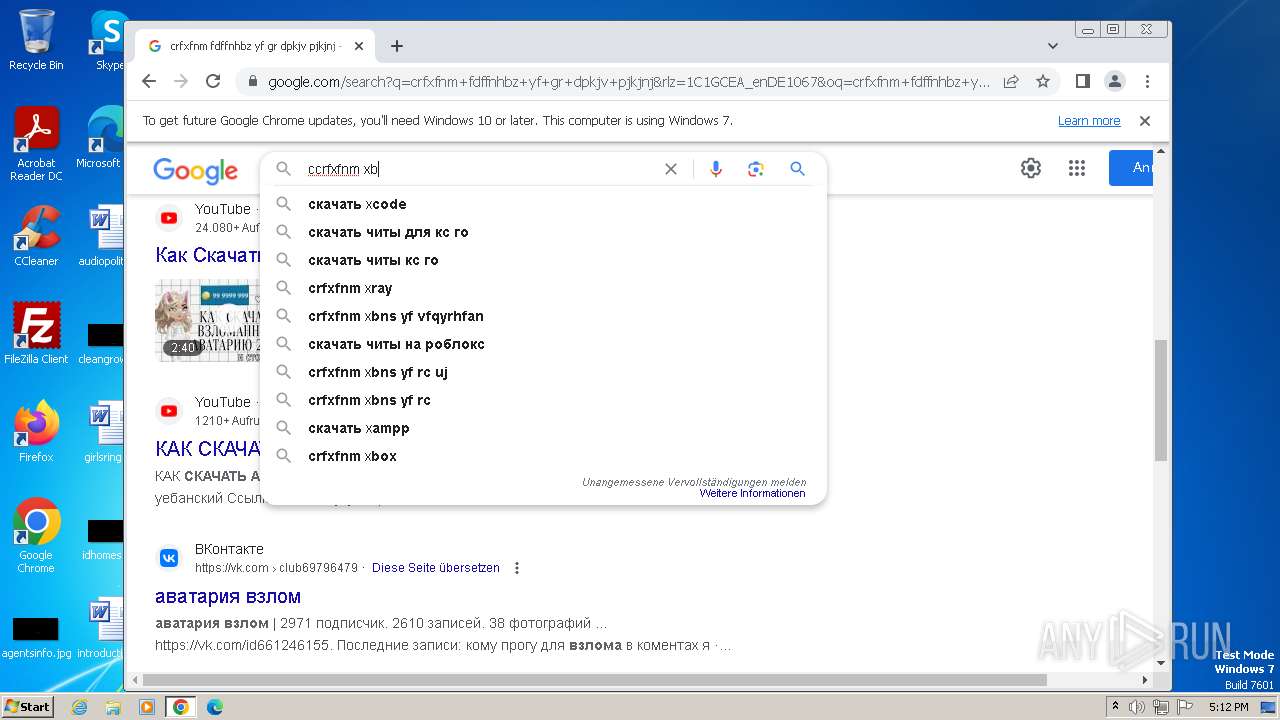Open Recycle Bin on desktop
This screenshot has width=1280, height=720.
coord(36,40)
